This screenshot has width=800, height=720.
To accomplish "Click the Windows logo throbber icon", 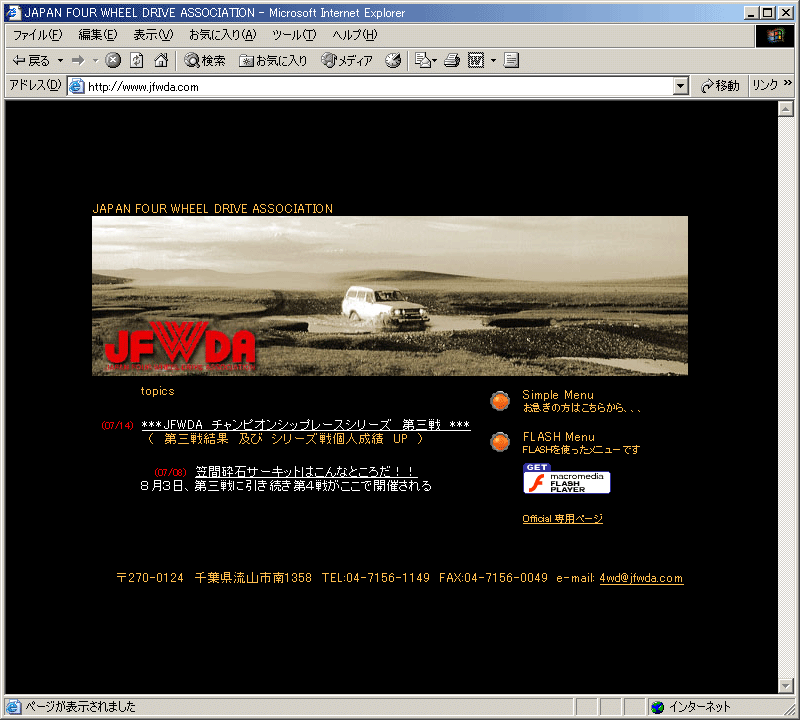I will pos(774,36).
